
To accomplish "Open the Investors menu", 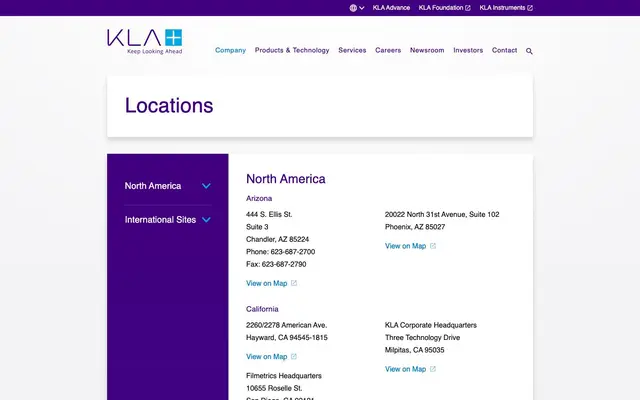I will pyautogui.click(x=468, y=50).
